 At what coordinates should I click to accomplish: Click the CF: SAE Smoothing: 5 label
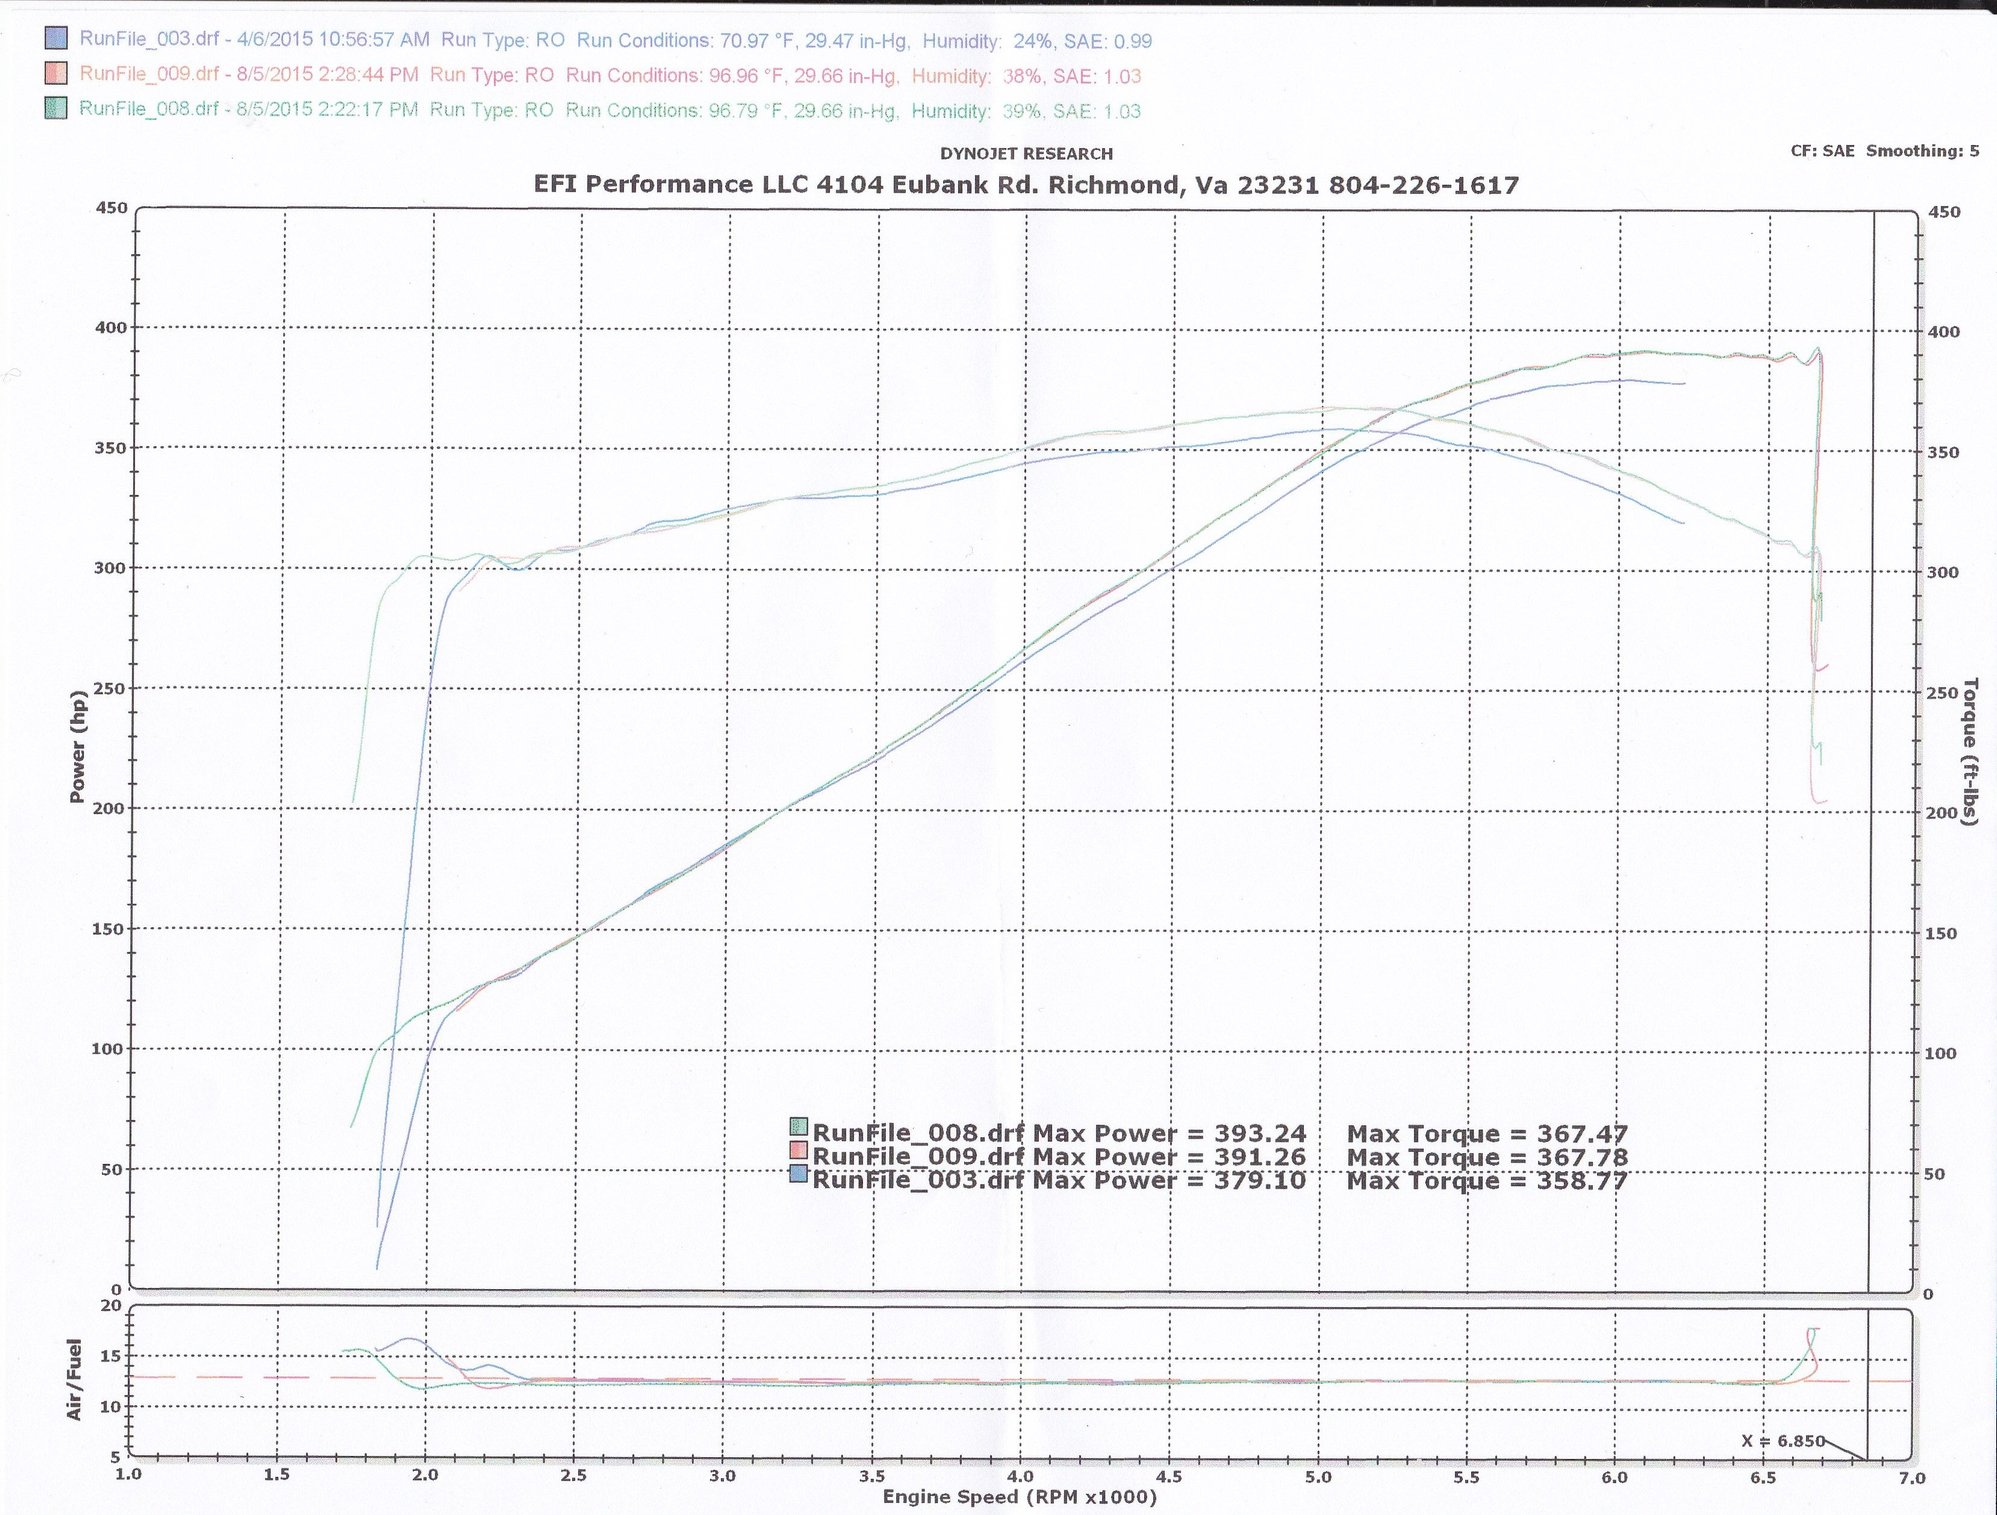(x=1885, y=151)
